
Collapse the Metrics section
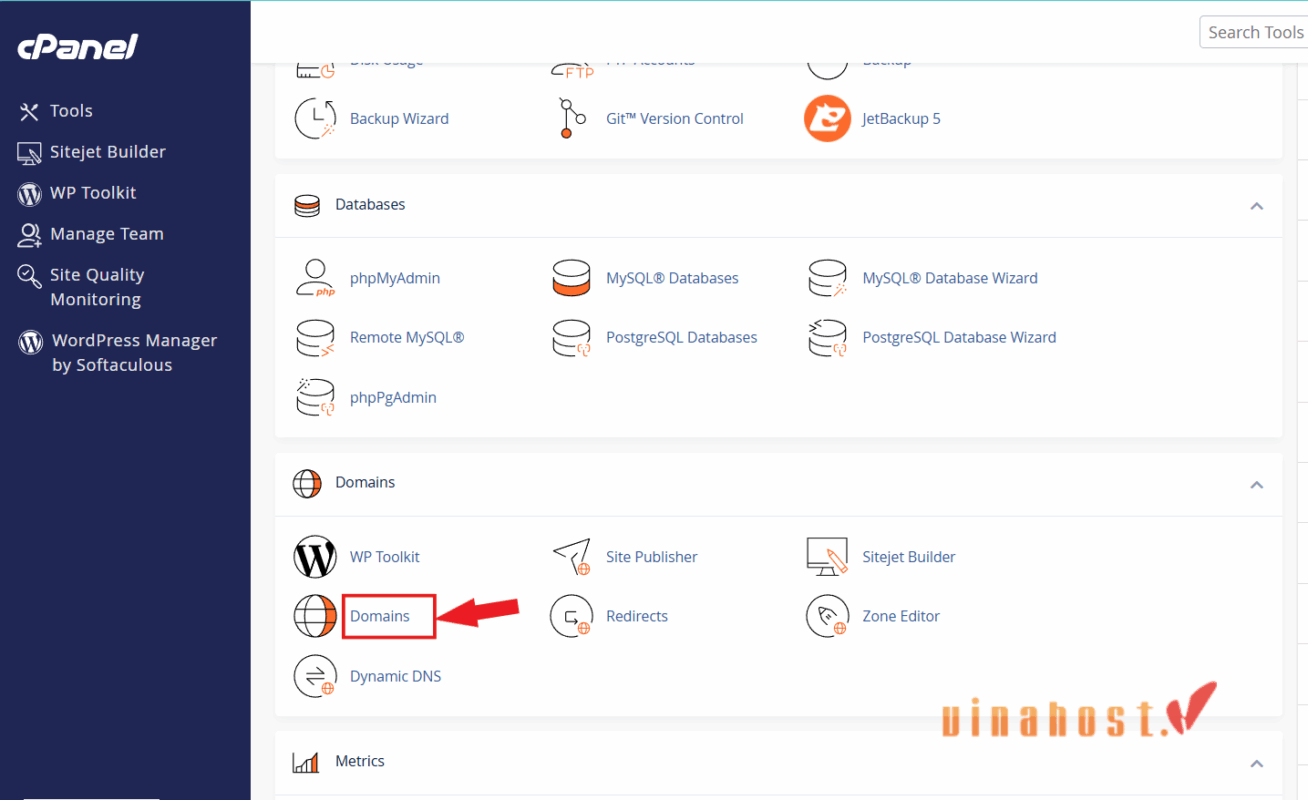coord(1256,761)
